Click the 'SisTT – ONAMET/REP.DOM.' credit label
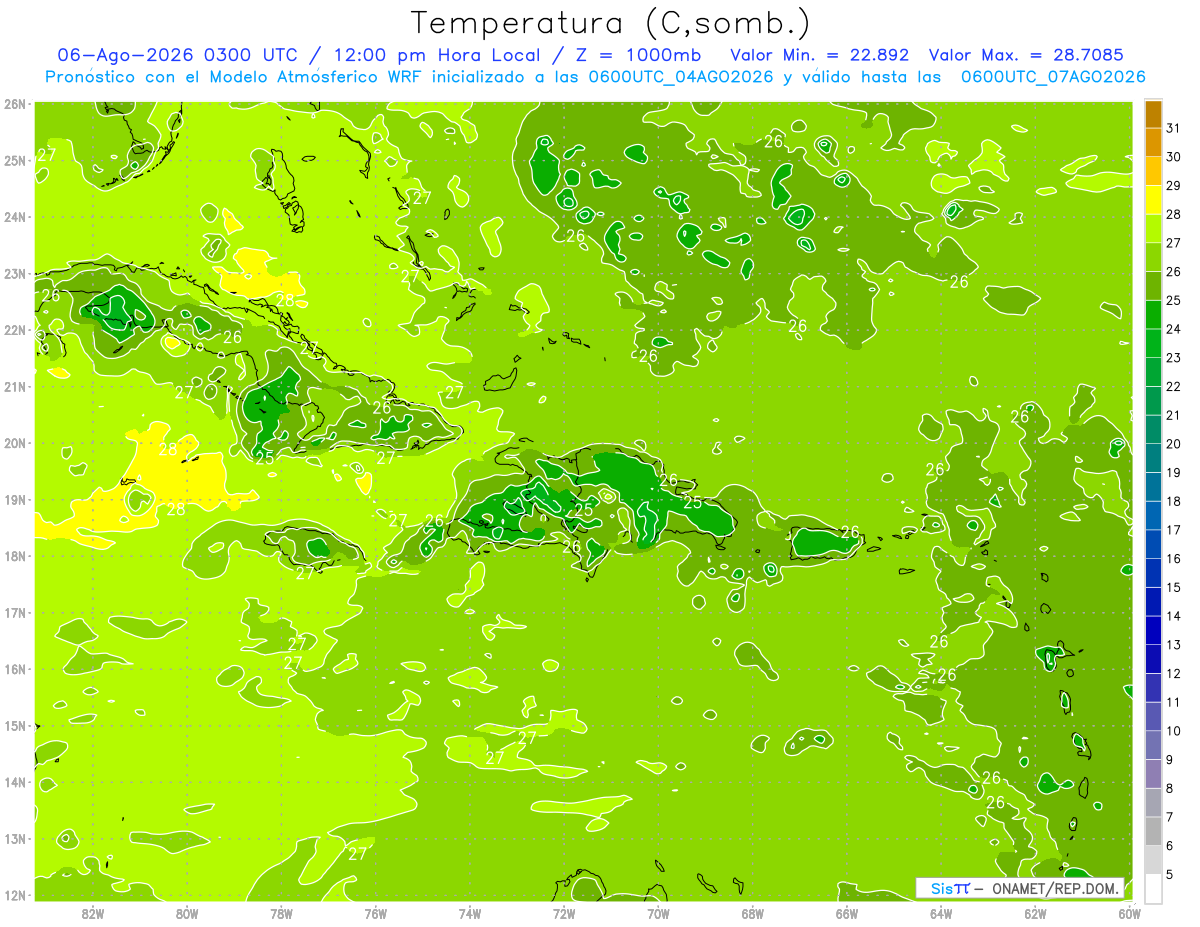 [x=1019, y=888]
